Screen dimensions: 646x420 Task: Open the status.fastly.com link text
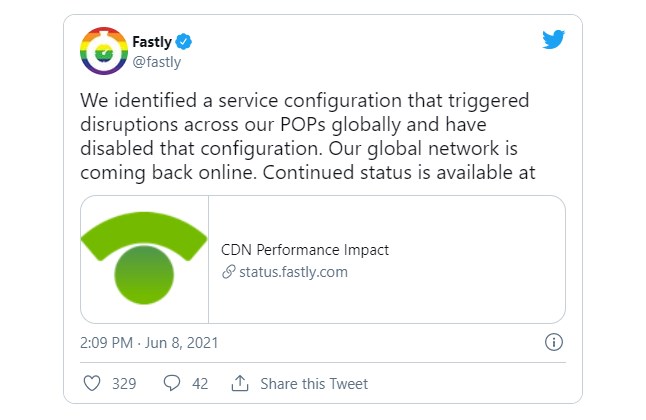[292, 272]
